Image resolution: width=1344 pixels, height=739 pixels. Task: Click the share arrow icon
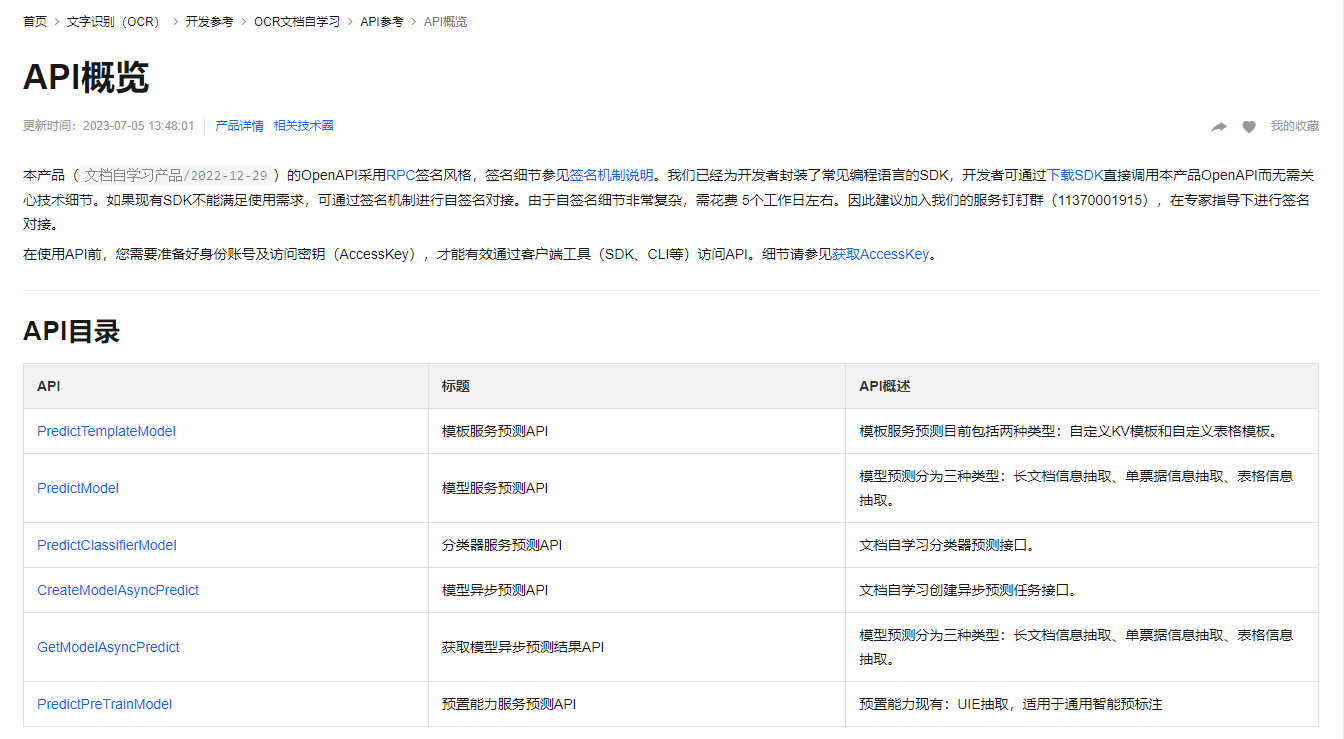(x=1219, y=127)
